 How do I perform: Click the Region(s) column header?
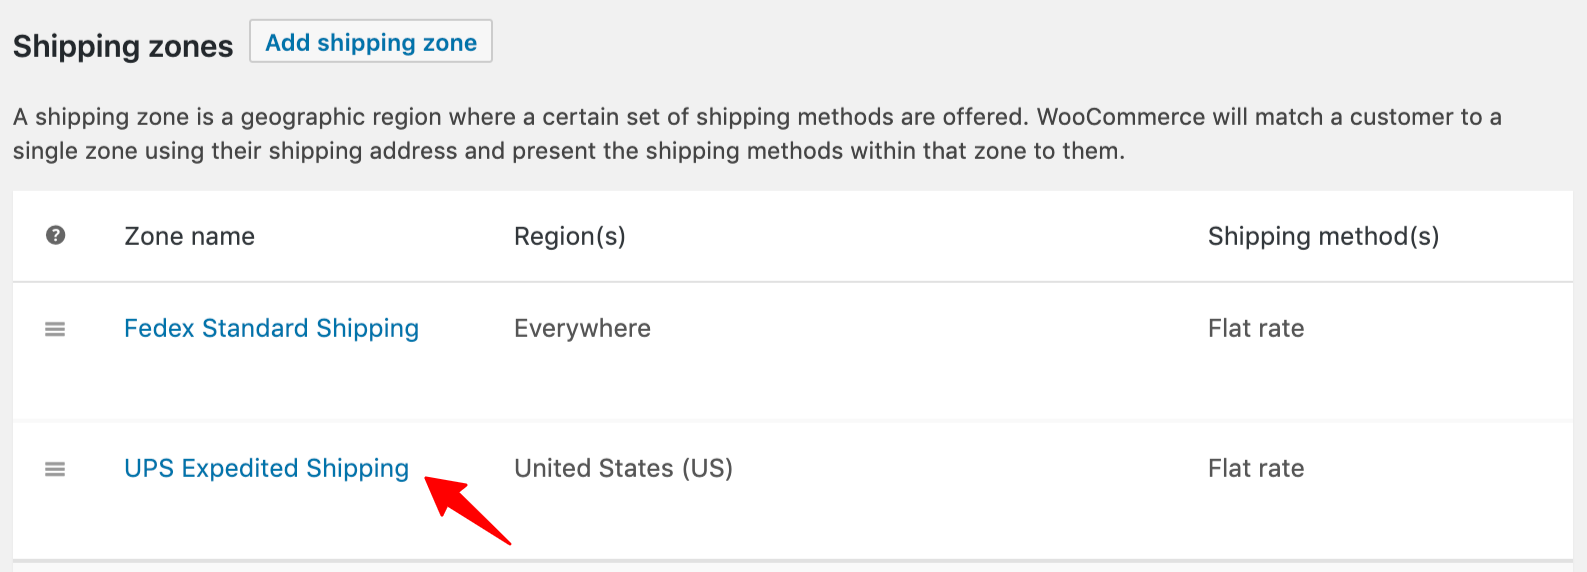coord(569,236)
